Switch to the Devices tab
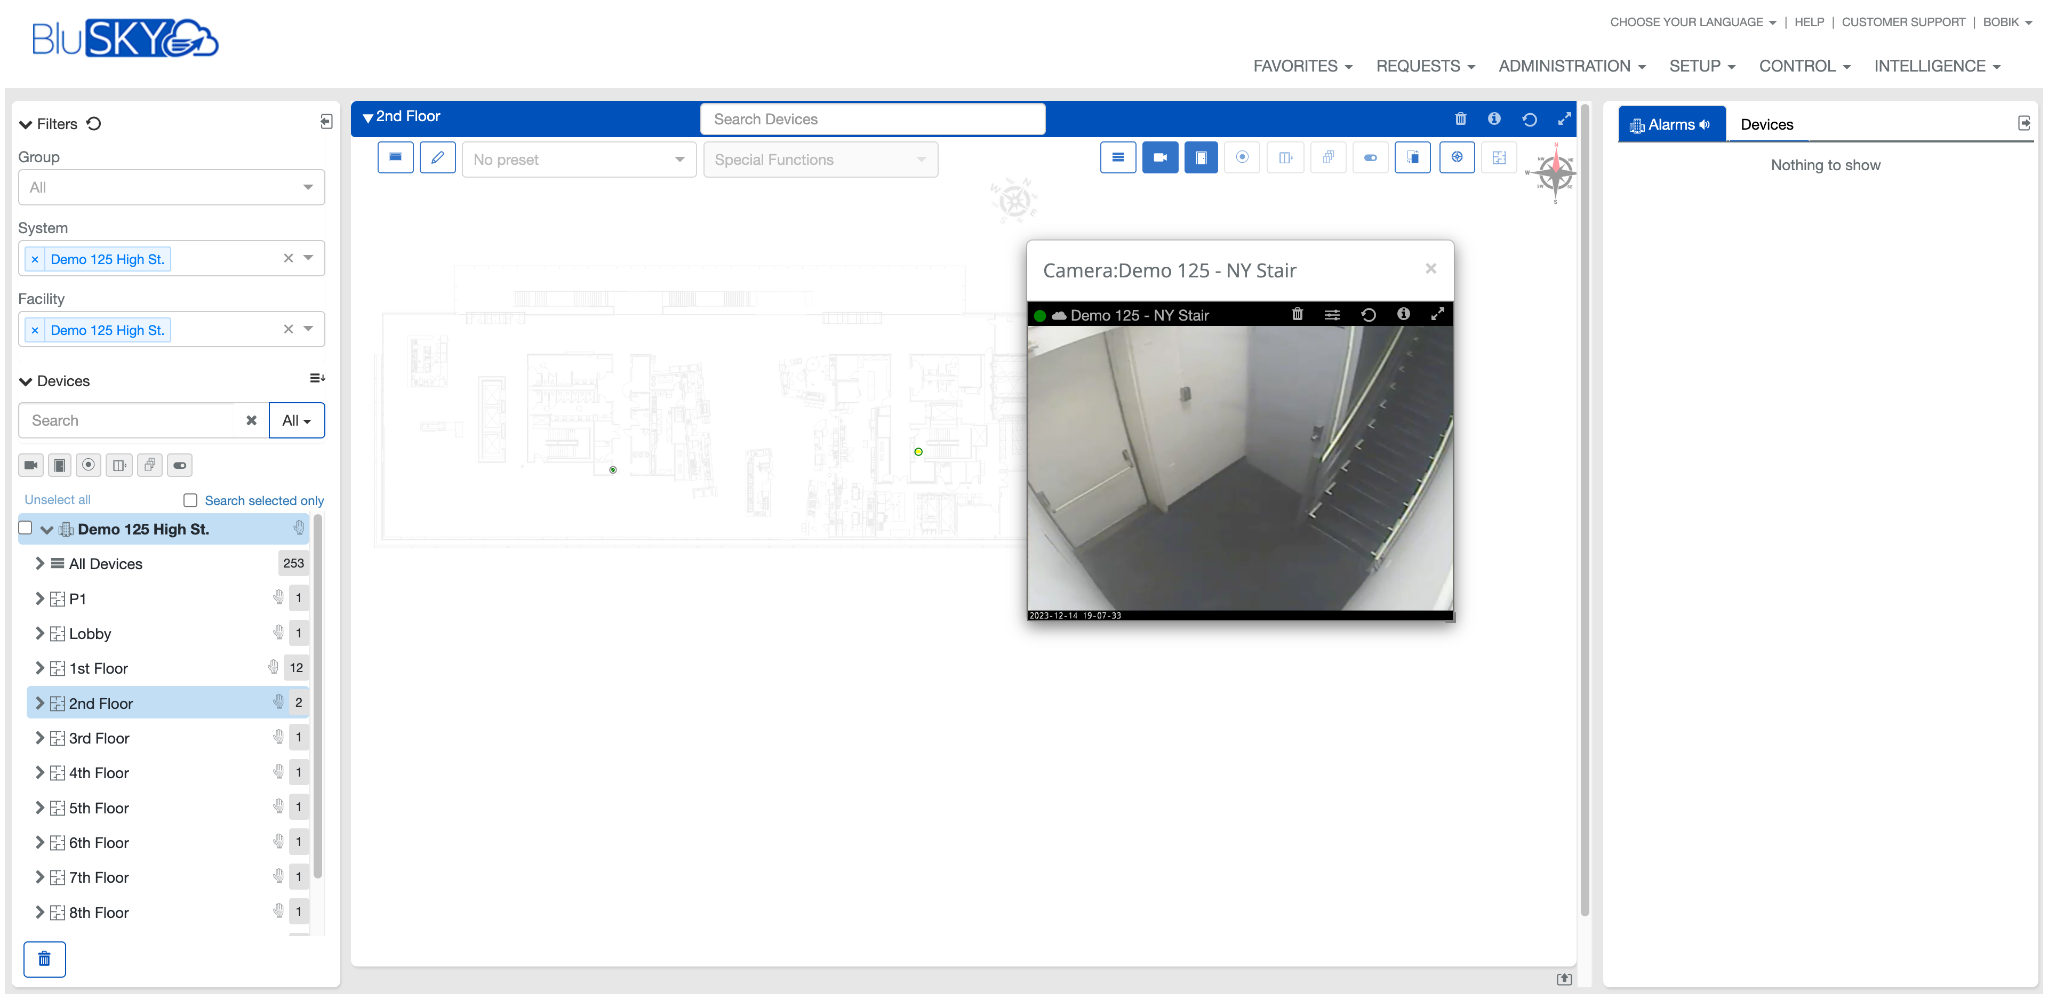 coord(1766,125)
